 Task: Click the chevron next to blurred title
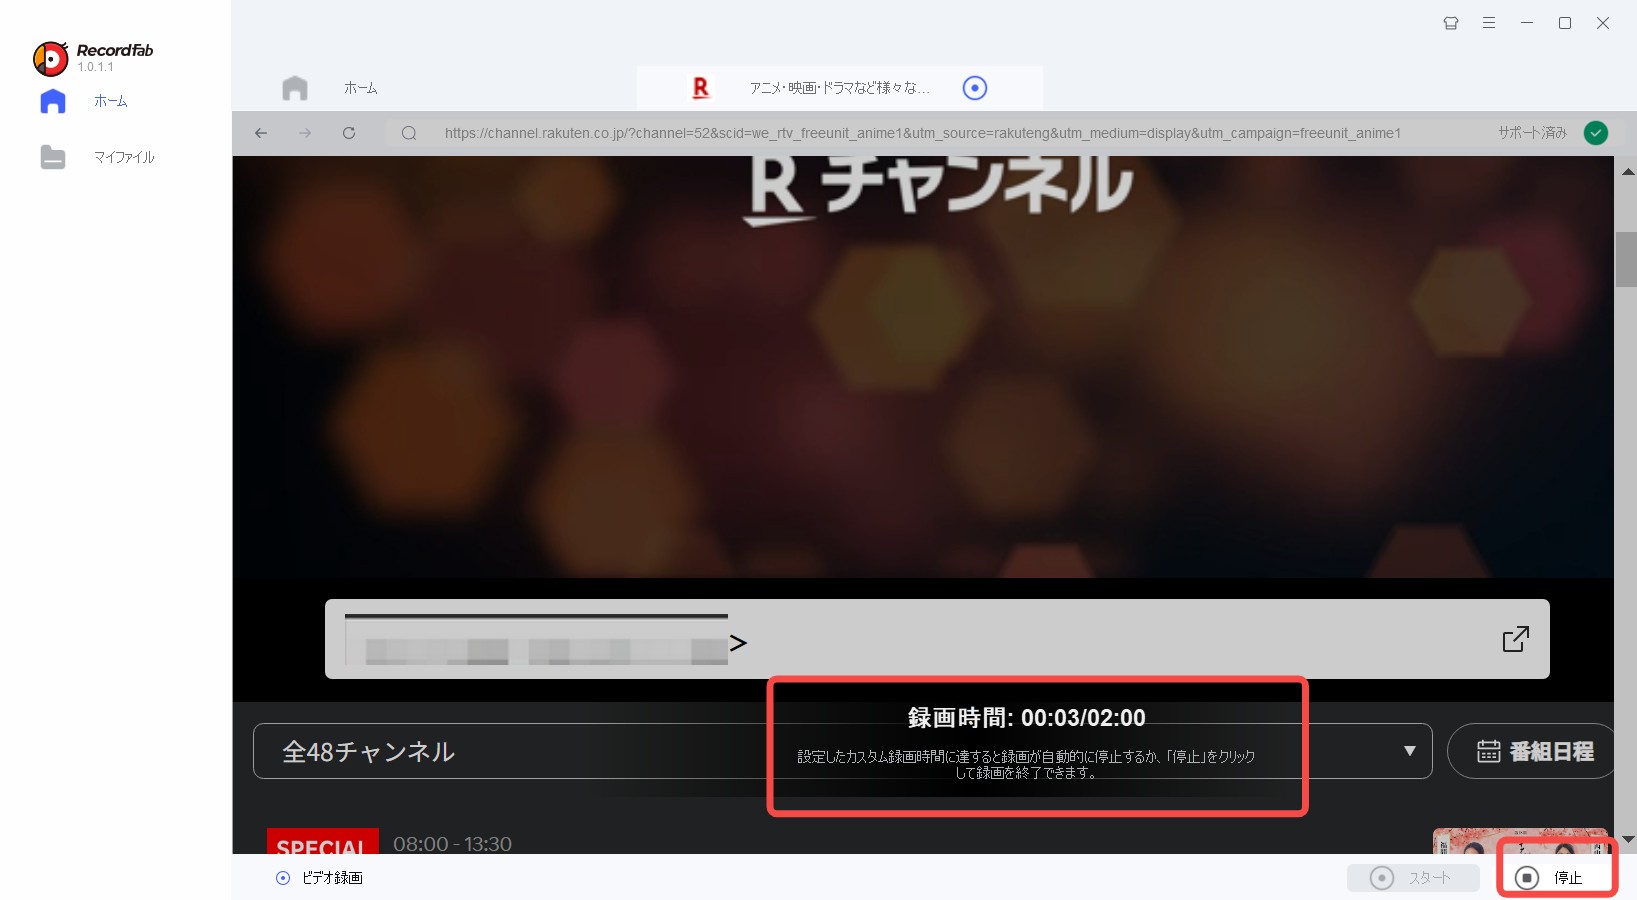point(738,643)
